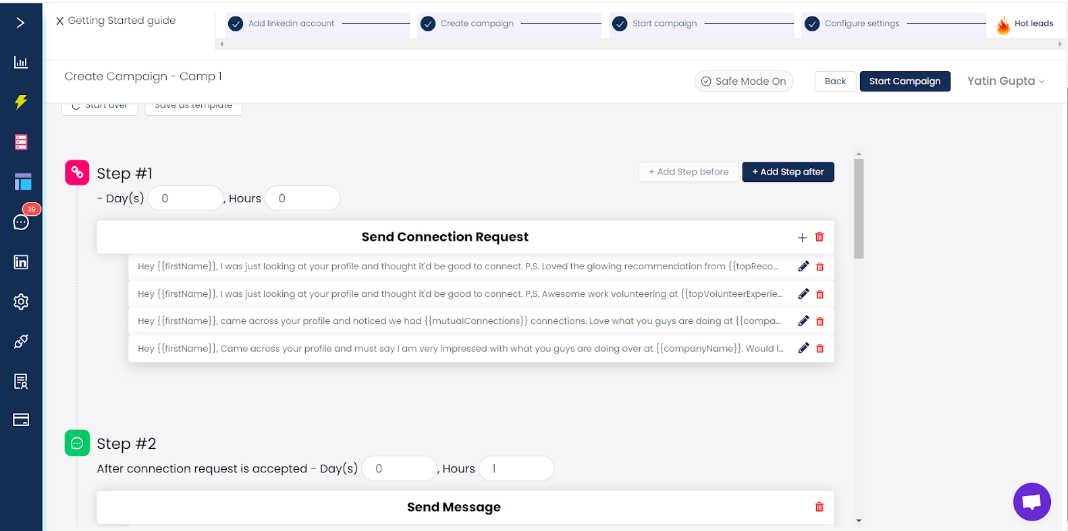Screen dimensions: 1068x531
Task: Open the integrations plug icon in sidebar
Action: point(21,342)
